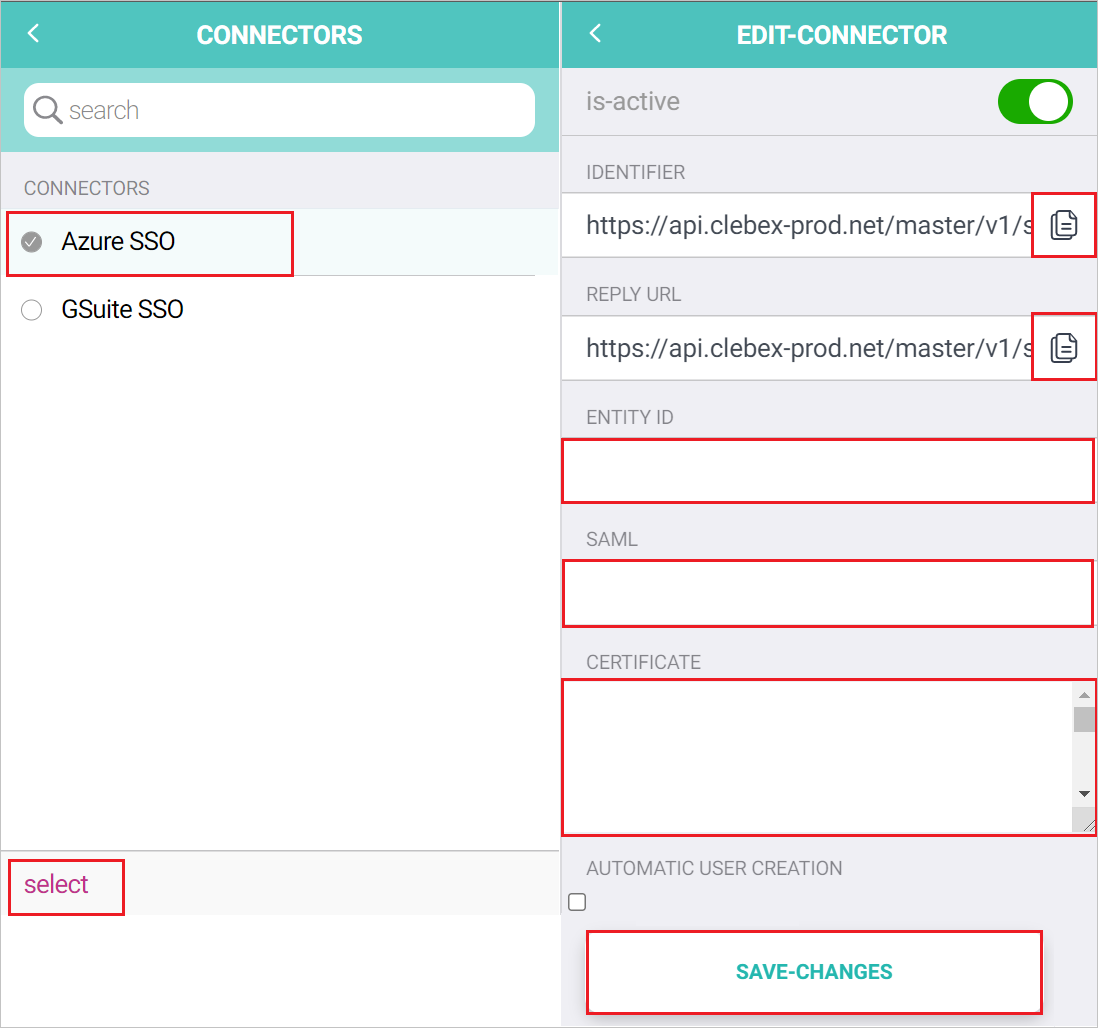1098x1028 pixels.
Task: Click the resize grip of the Certificate box
Action: 1086,824
